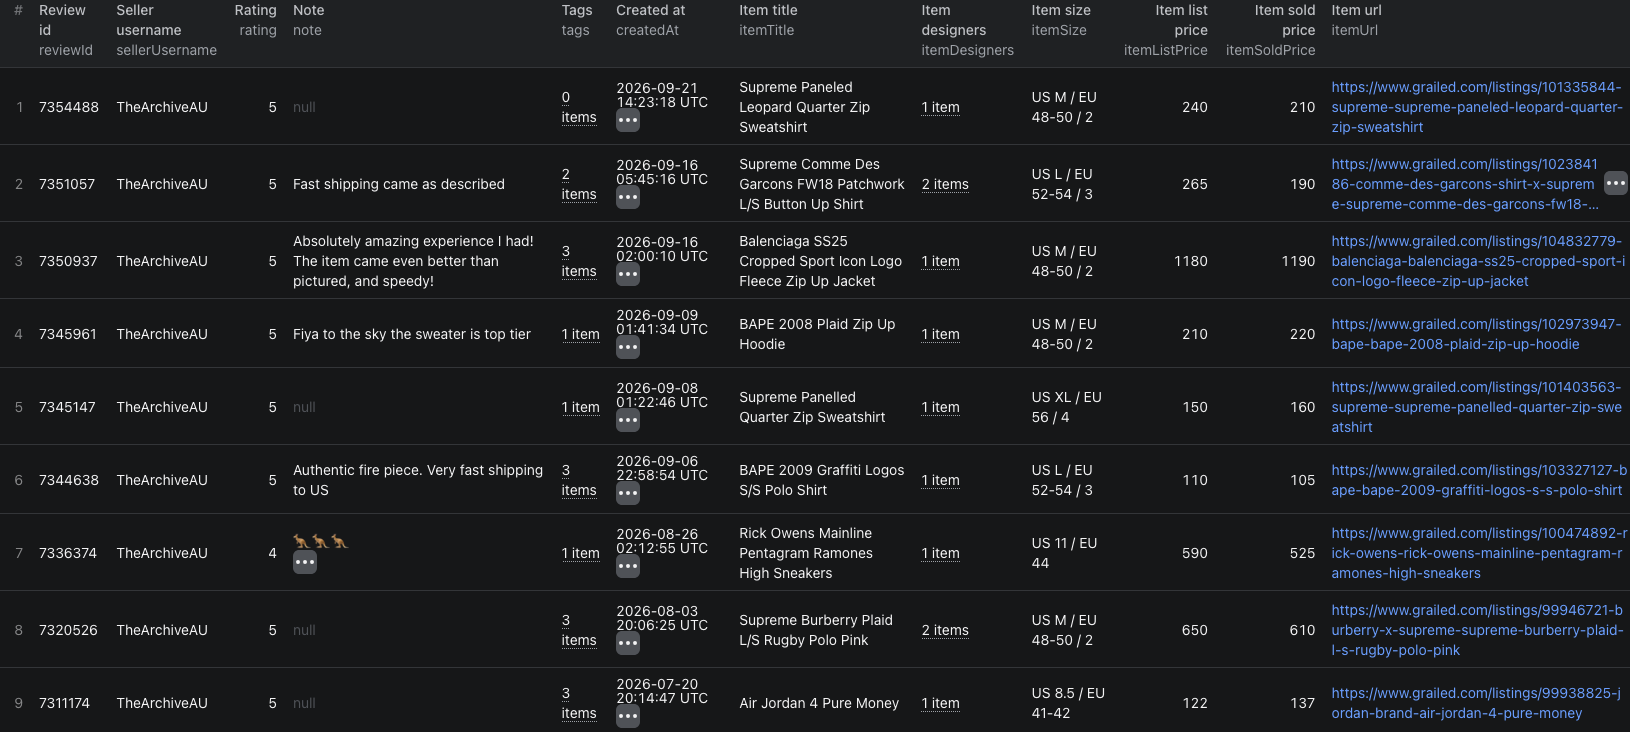1630x732 pixels.
Task: Show designers for Supreme Comme Des Garcons shirt
Action: (x=945, y=184)
